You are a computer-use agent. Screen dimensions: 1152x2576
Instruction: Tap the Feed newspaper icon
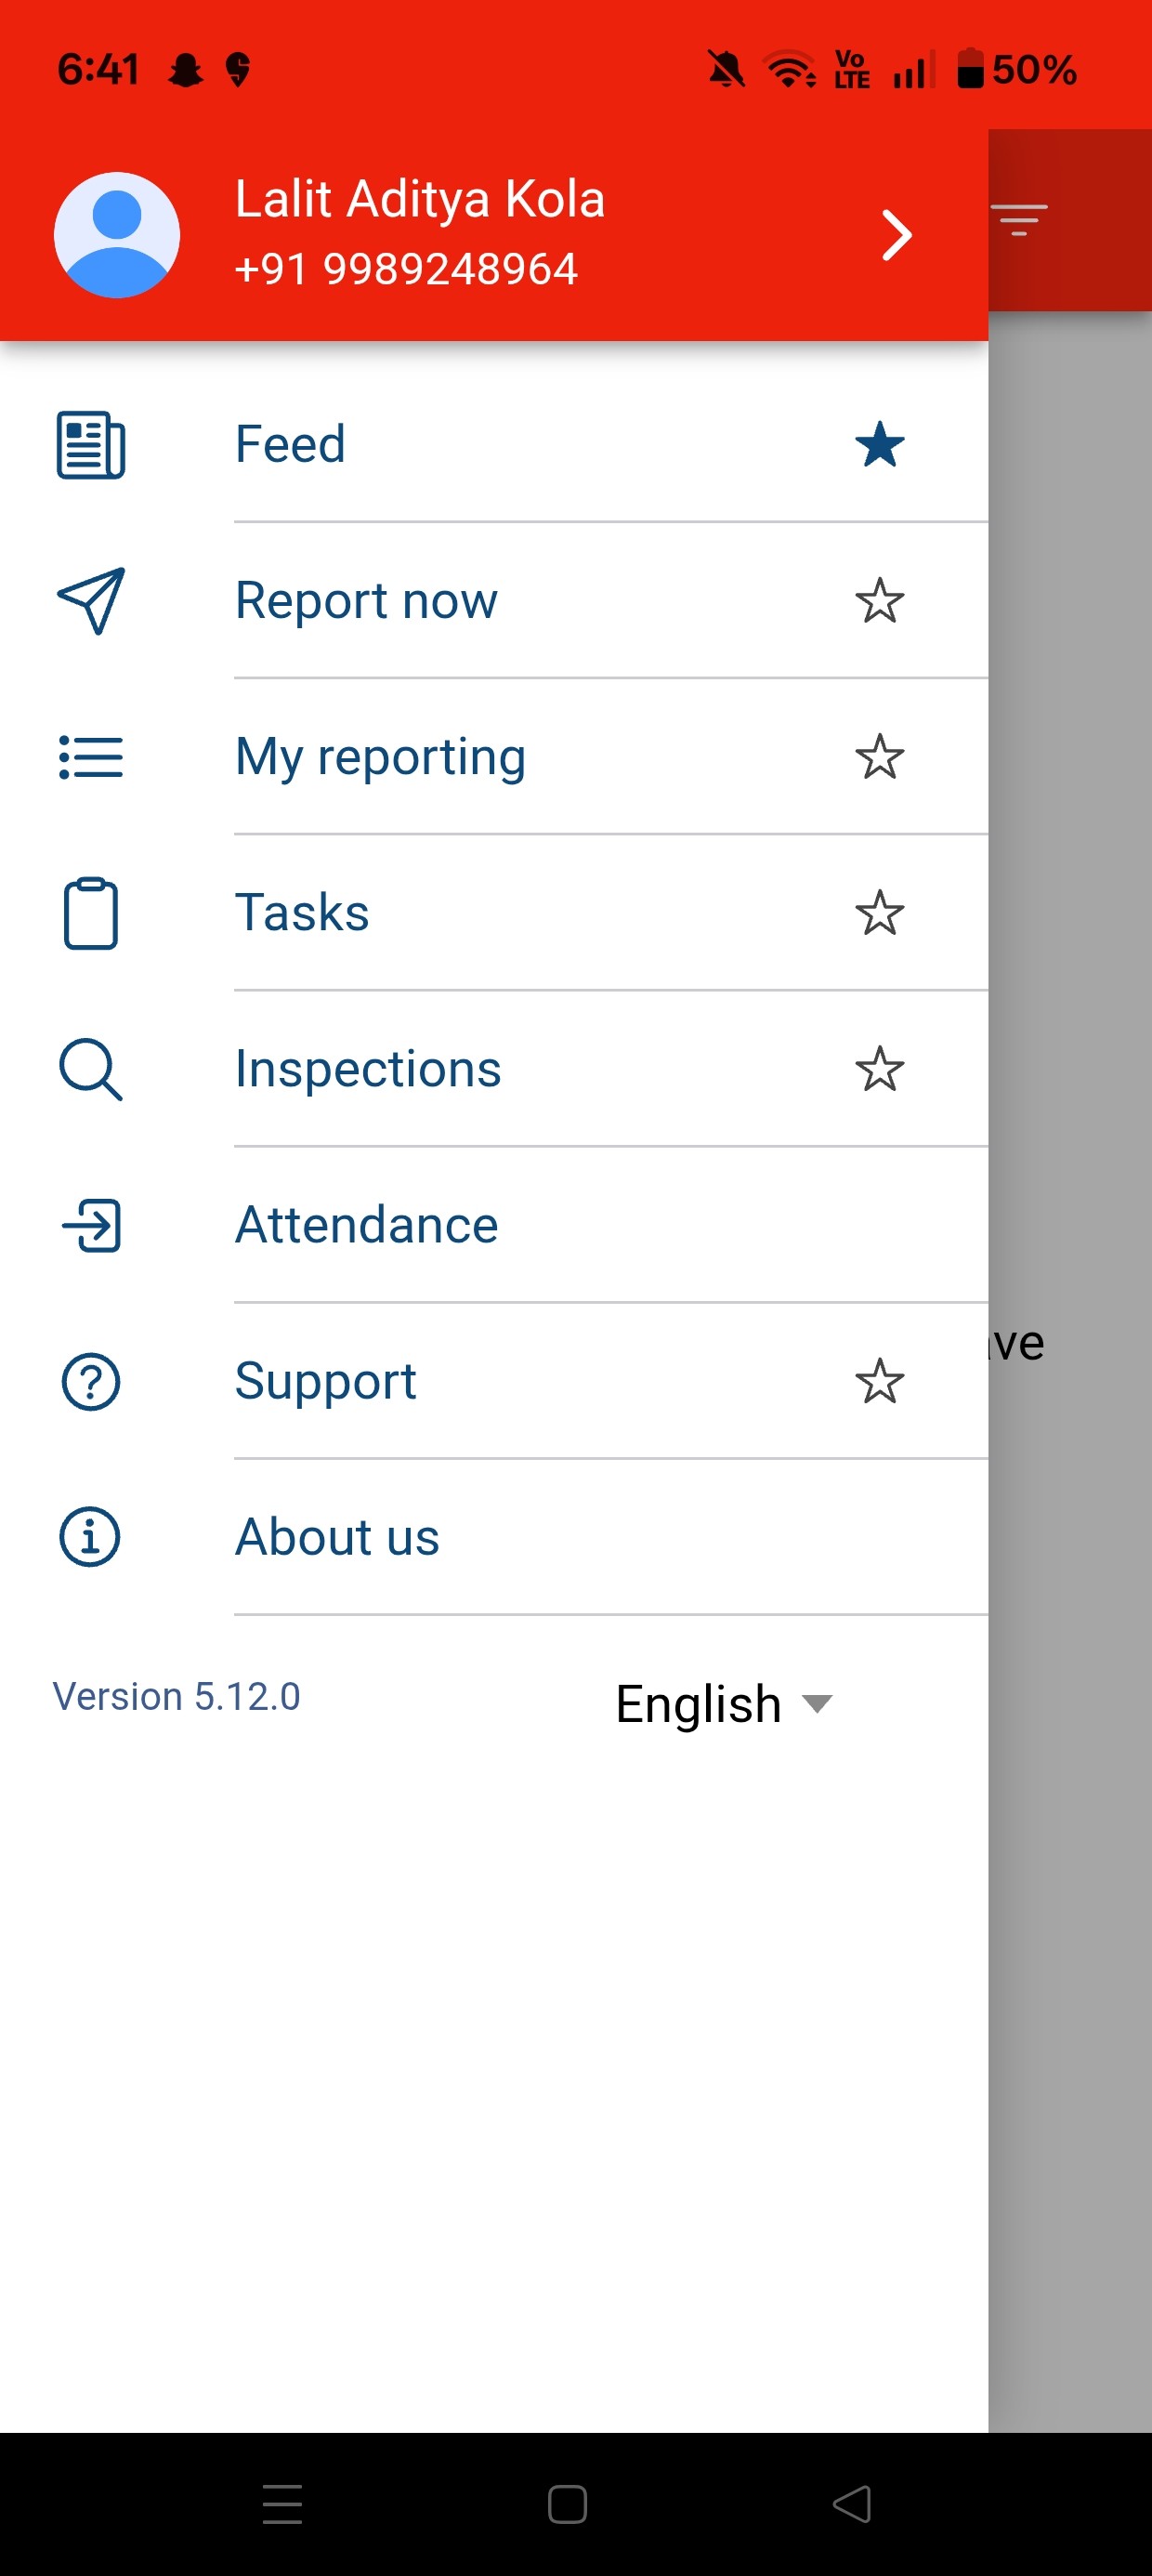click(x=91, y=445)
